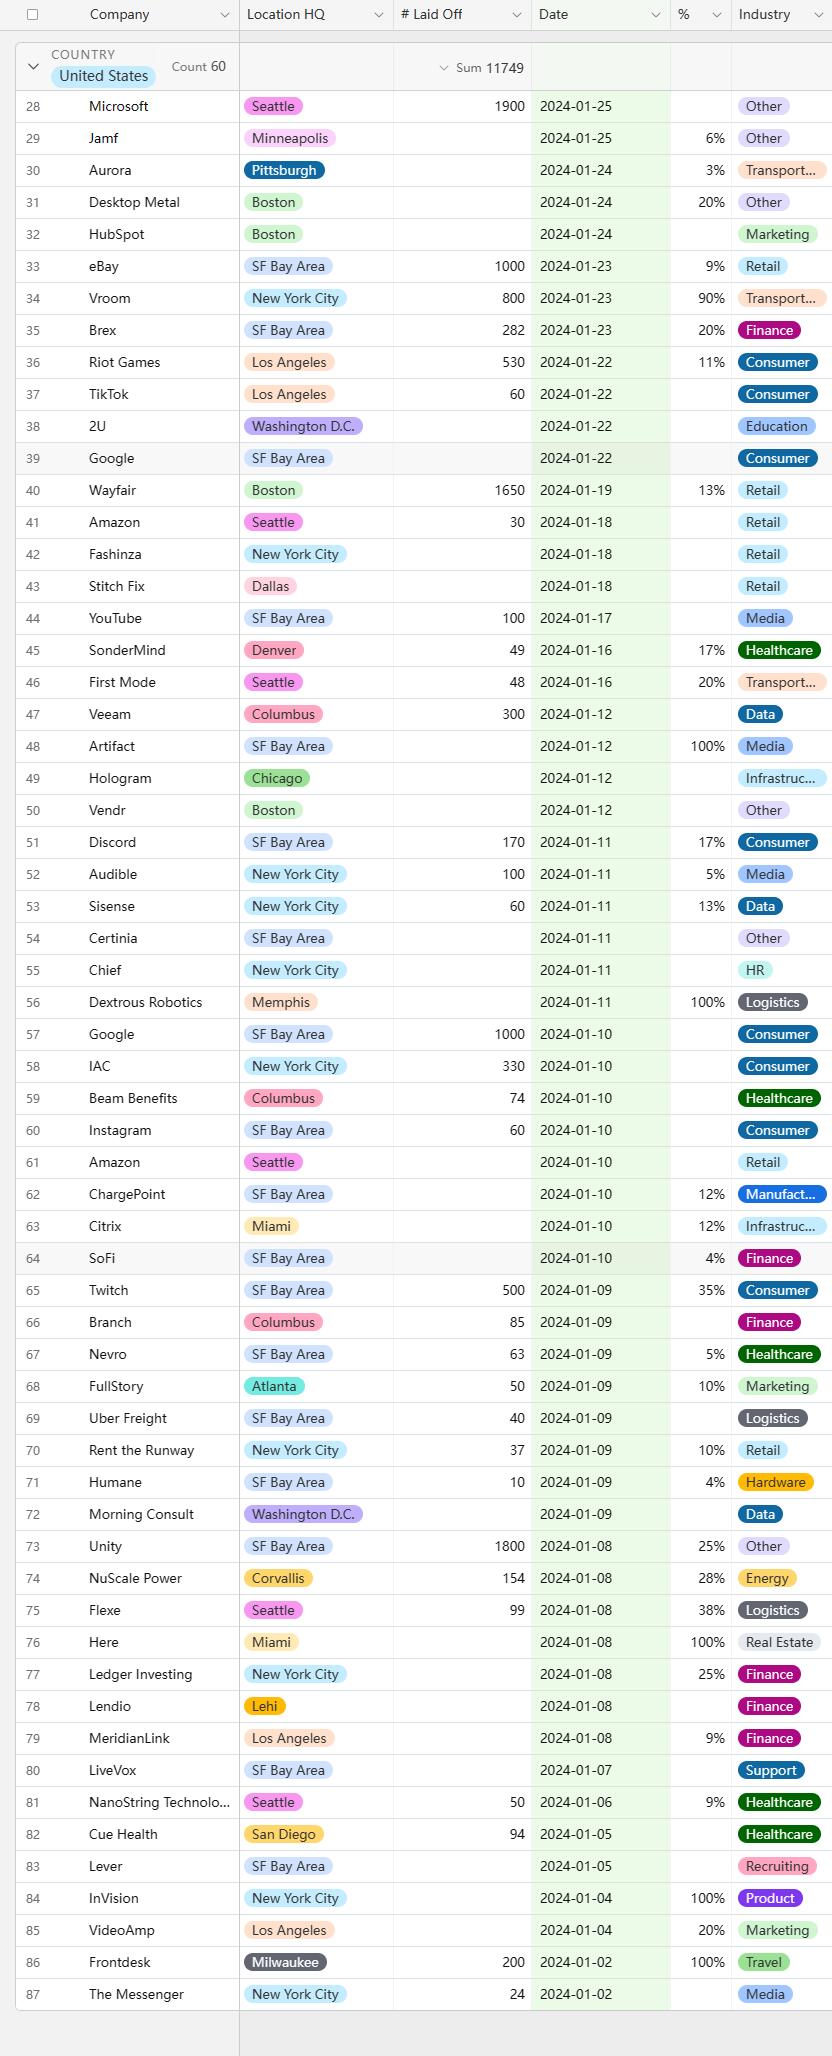Click the Energy tag for NuScale Power
The height and width of the screenshot is (2056, 832).
(767, 1578)
